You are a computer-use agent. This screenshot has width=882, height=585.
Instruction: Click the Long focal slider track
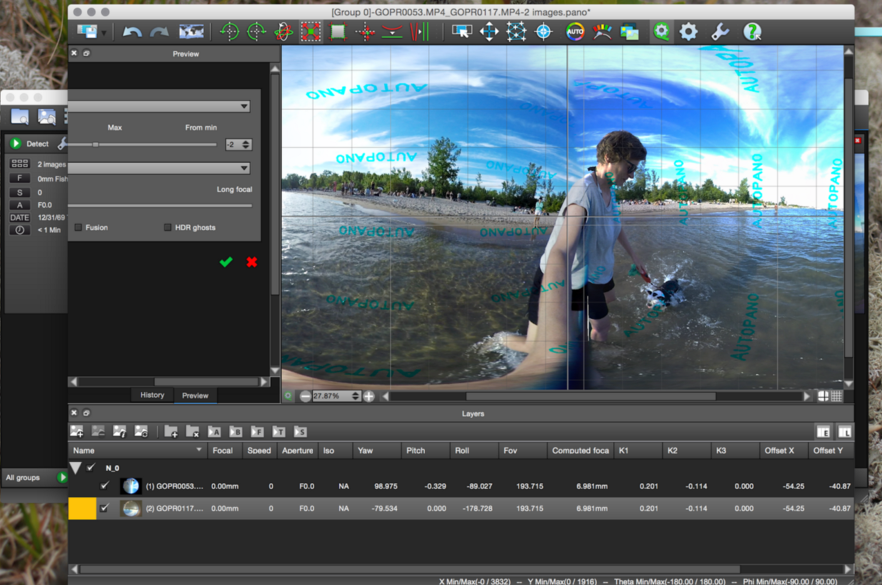point(160,205)
